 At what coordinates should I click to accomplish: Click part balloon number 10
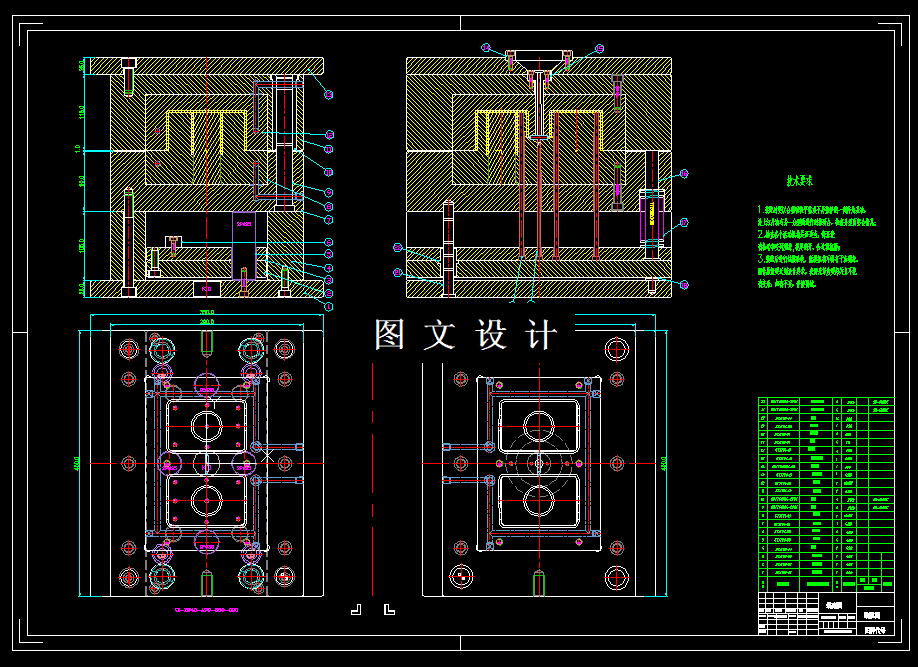328,172
